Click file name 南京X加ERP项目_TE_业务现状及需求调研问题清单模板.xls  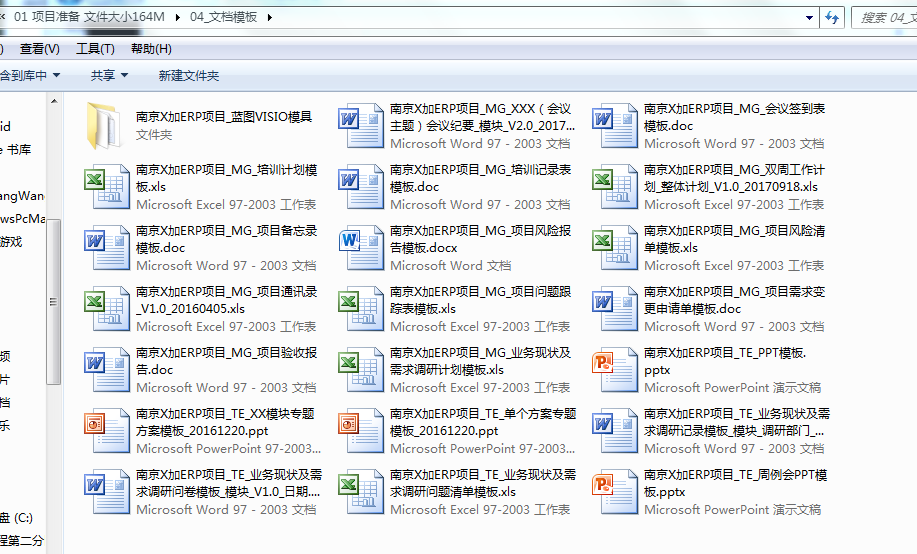tap(483, 483)
